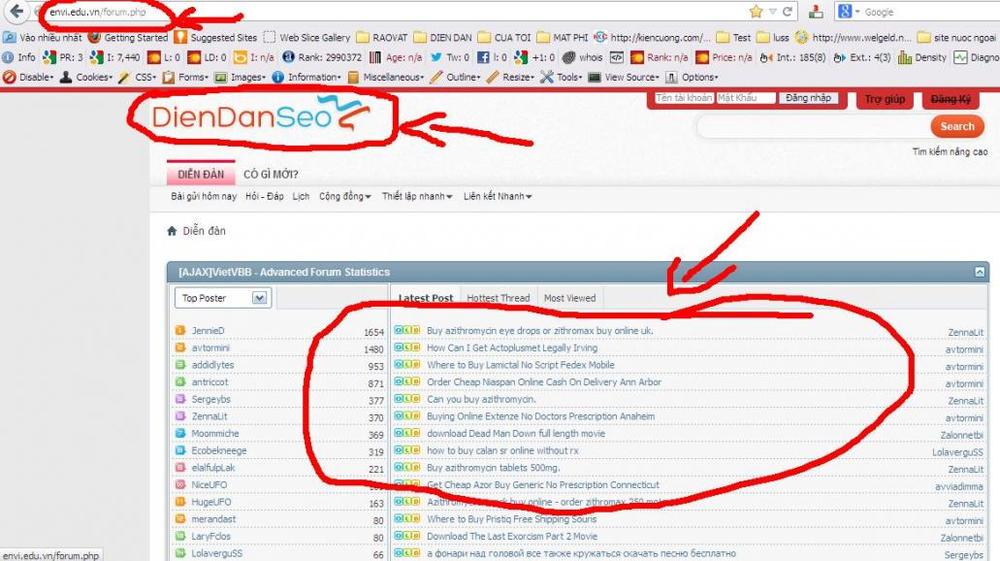Open Bài gửi hôm nay link
The image size is (1000, 561).
coord(203,196)
